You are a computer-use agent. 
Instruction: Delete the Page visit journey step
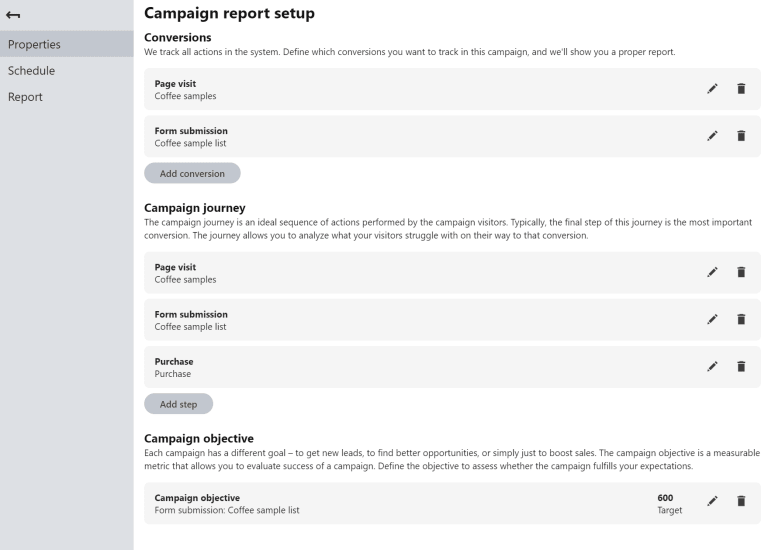pyautogui.click(x=741, y=272)
